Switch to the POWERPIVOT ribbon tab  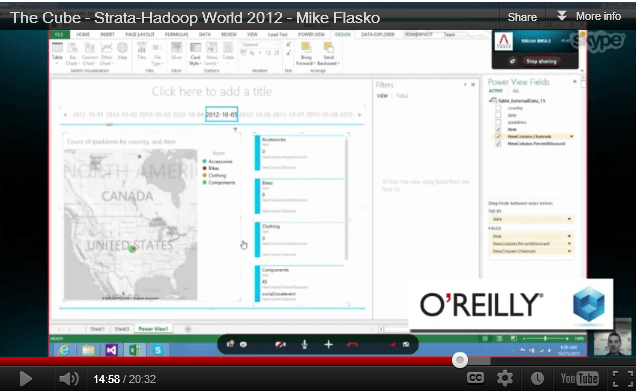tap(419, 34)
